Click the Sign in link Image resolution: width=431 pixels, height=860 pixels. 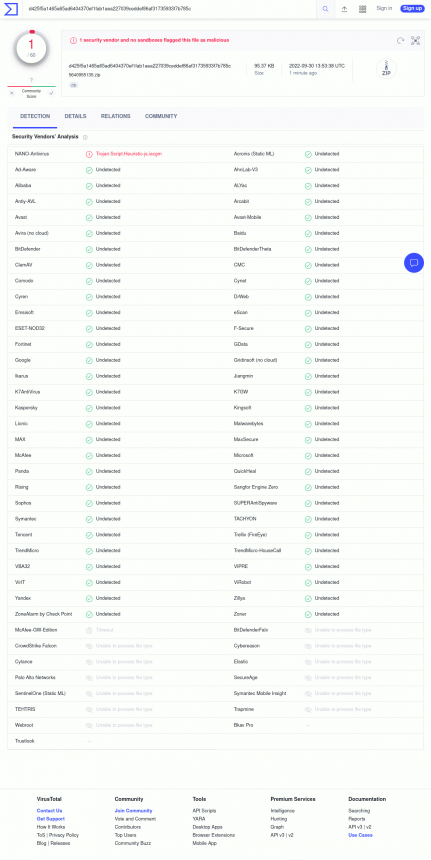point(384,8)
